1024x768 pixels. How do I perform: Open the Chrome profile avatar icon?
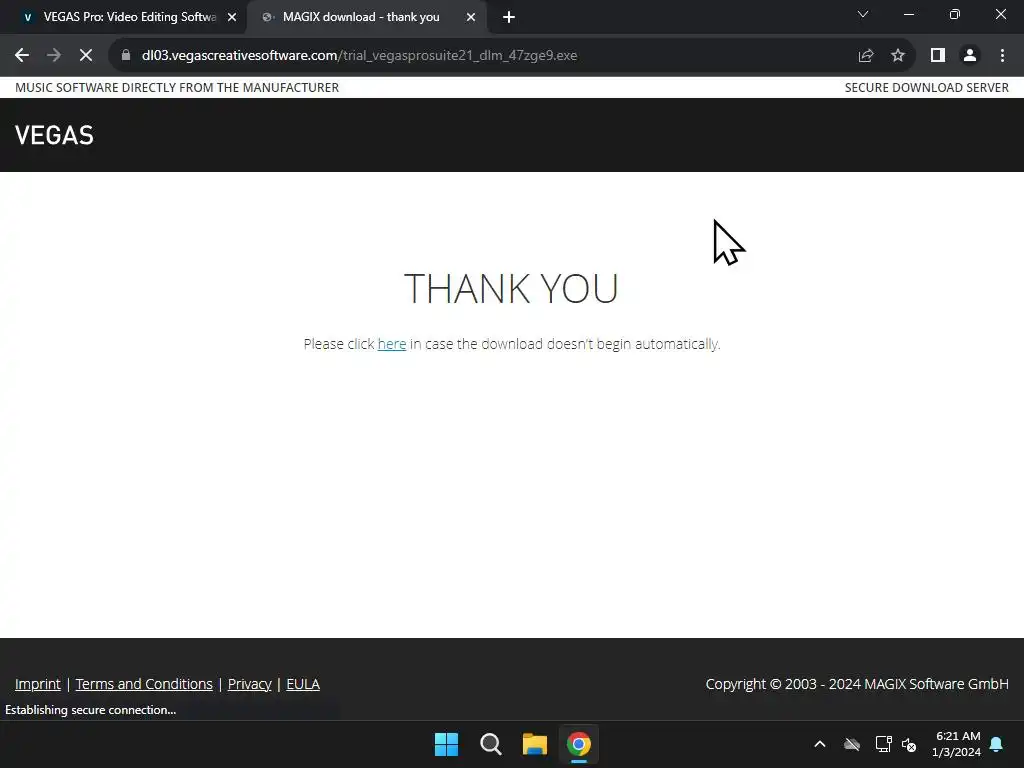click(x=970, y=56)
